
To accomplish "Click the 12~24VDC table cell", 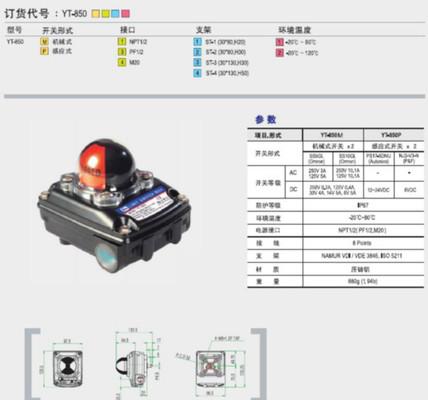I will coord(378,190).
